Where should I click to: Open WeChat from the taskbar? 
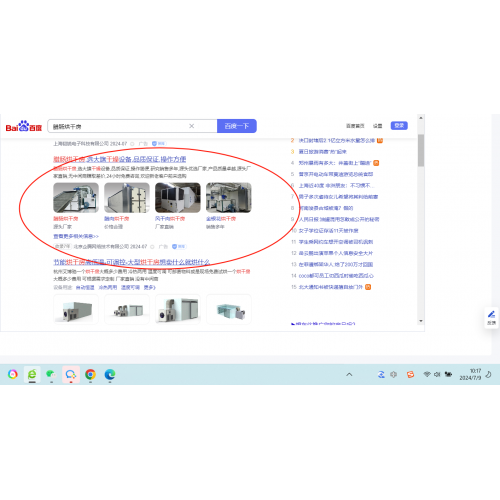click(x=51, y=374)
